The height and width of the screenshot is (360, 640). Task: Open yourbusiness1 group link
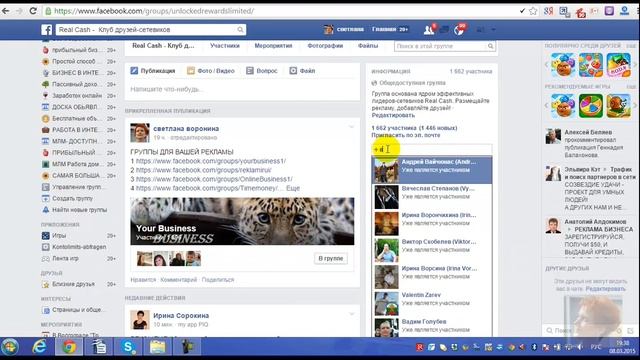(x=211, y=161)
